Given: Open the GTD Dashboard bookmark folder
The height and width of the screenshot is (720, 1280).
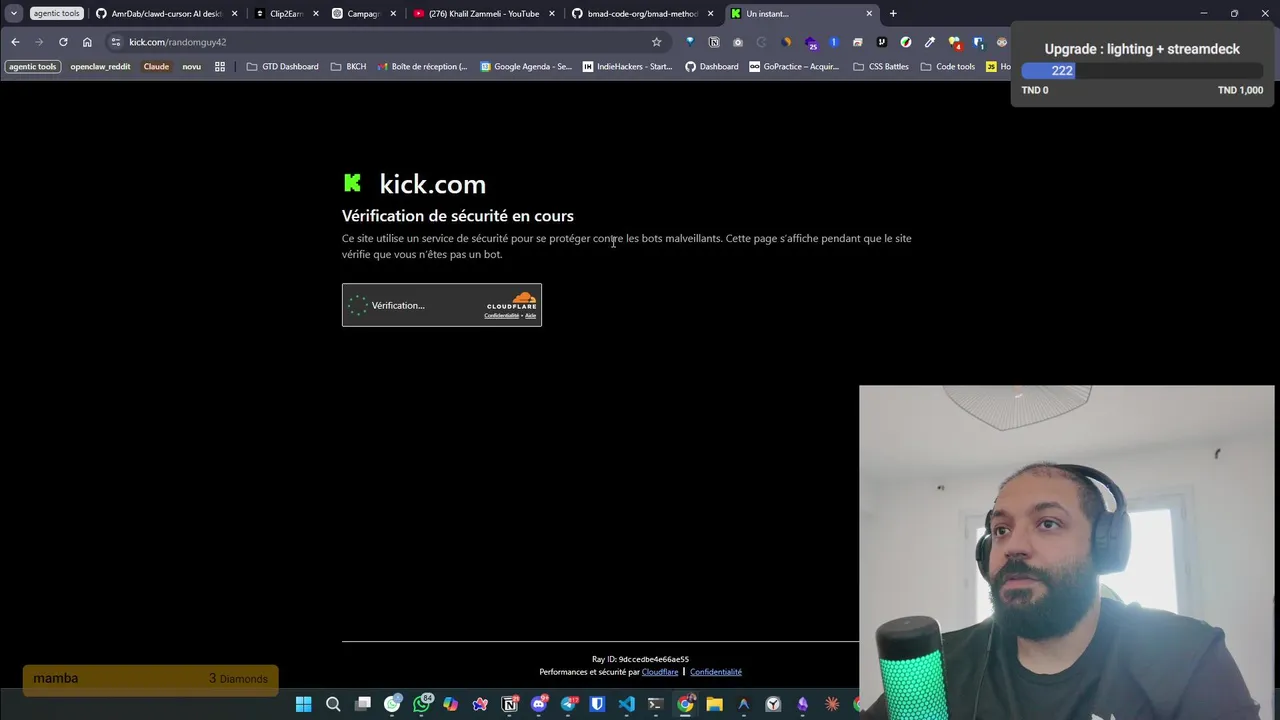Looking at the screenshot, I should click(282, 67).
